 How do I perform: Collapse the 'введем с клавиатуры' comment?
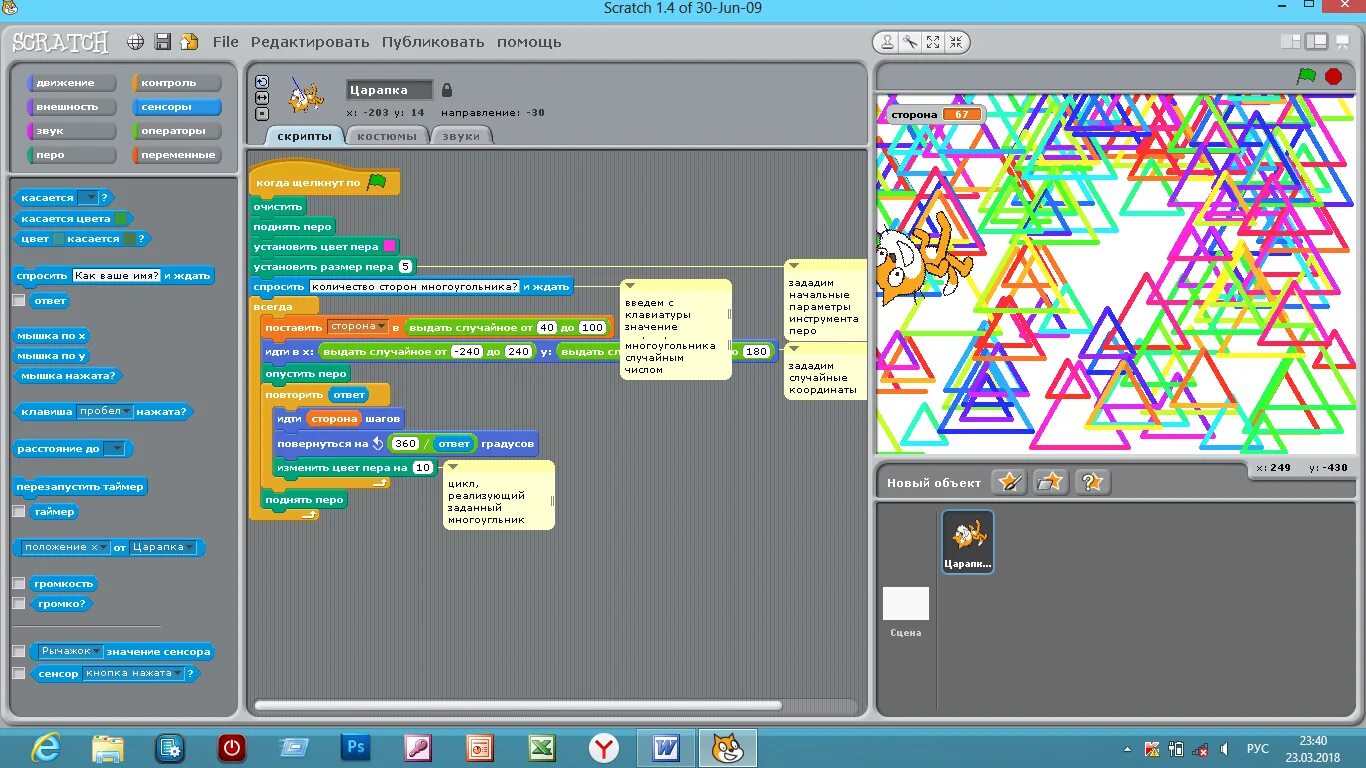coord(629,286)
